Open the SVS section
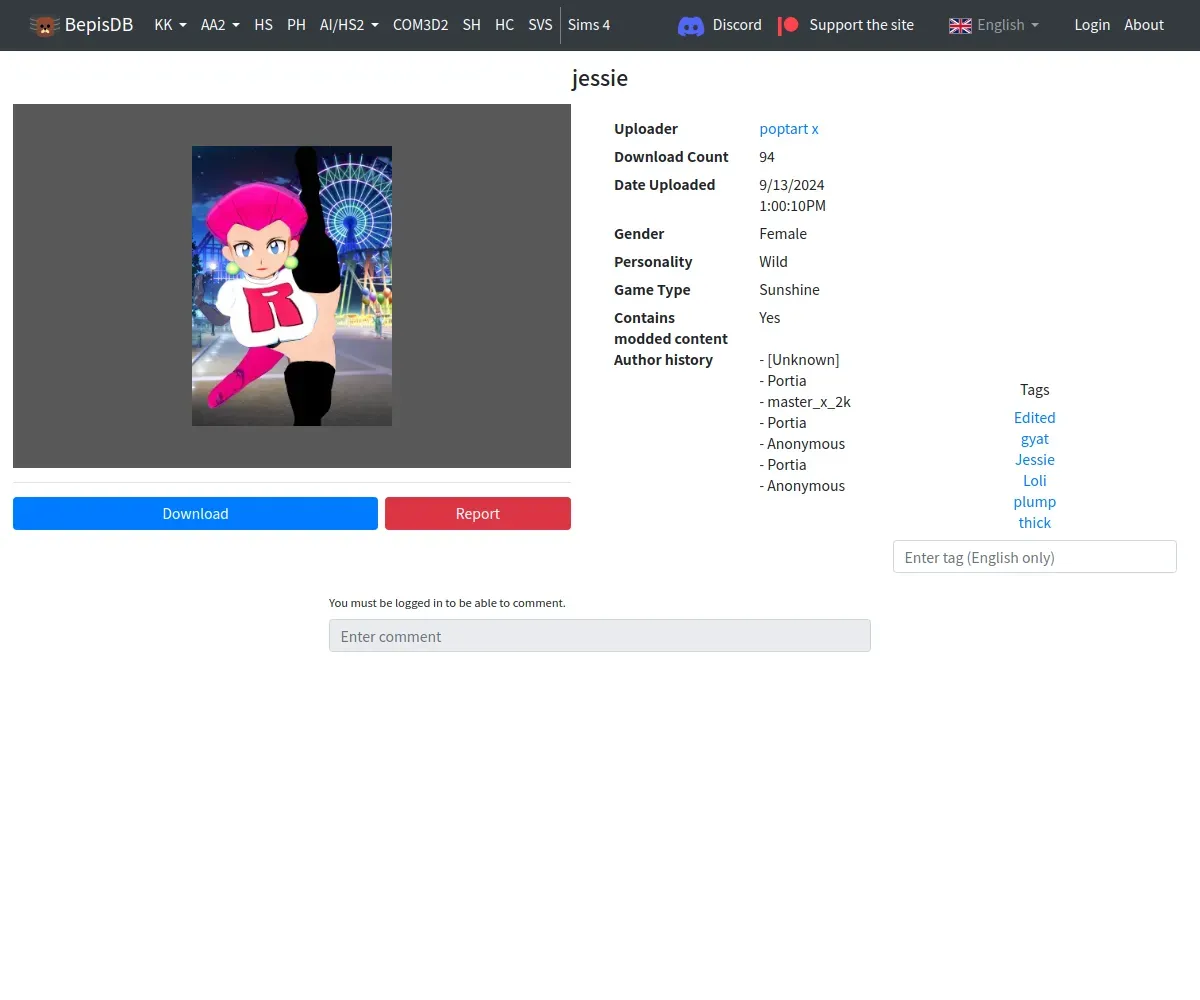 pyautogui.click(x=540, y=25)
